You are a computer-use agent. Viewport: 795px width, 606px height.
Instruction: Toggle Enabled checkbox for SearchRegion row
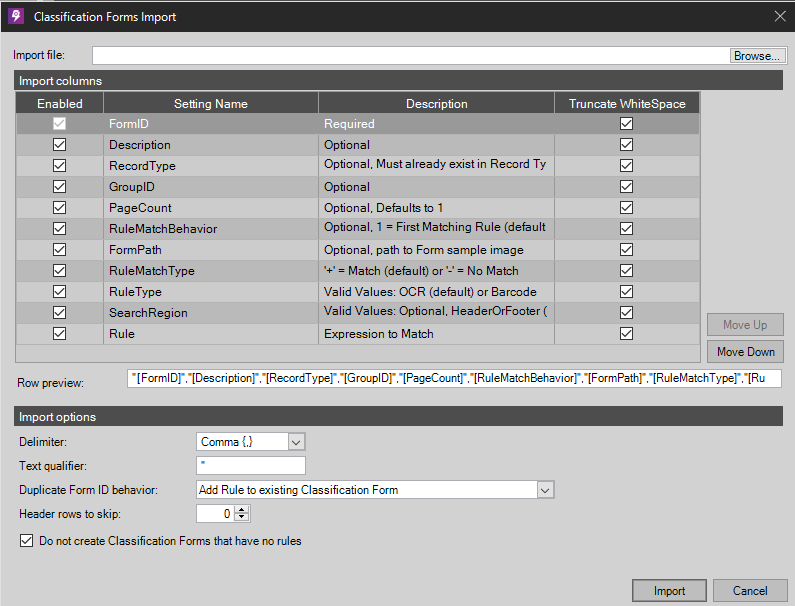tap(59, 312)
